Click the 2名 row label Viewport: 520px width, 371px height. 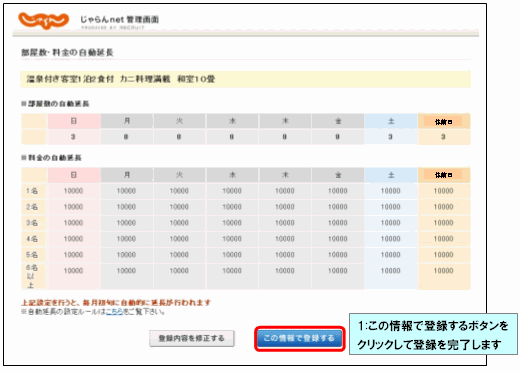click(32, 207)
